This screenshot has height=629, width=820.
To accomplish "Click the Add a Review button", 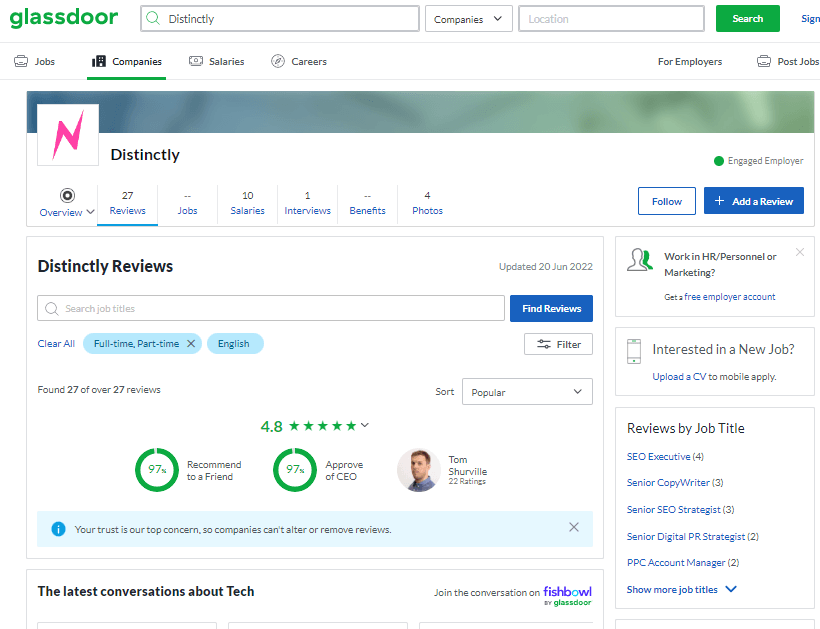I will [x=754, y=201].
